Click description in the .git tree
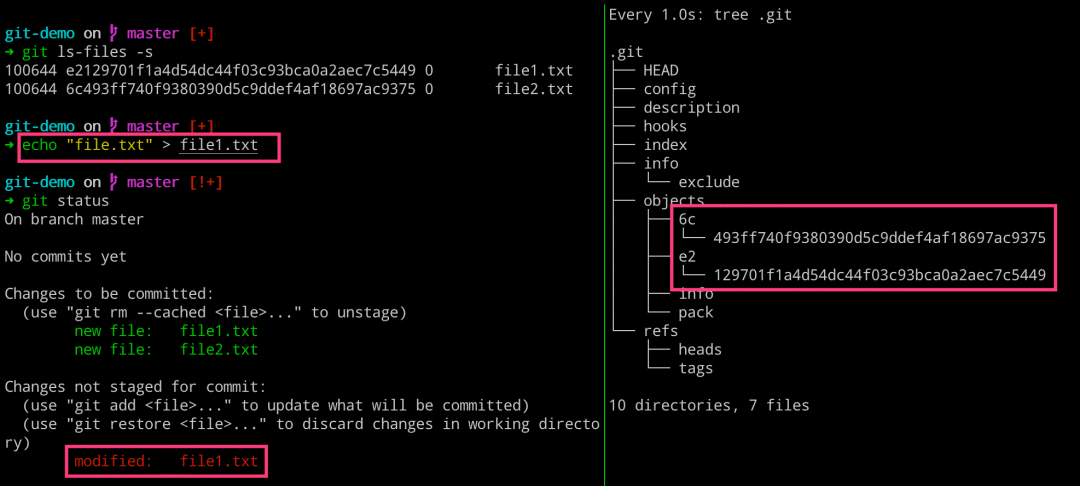Image resolution: width=1080 pixels, height=486 pixels. 692,107
